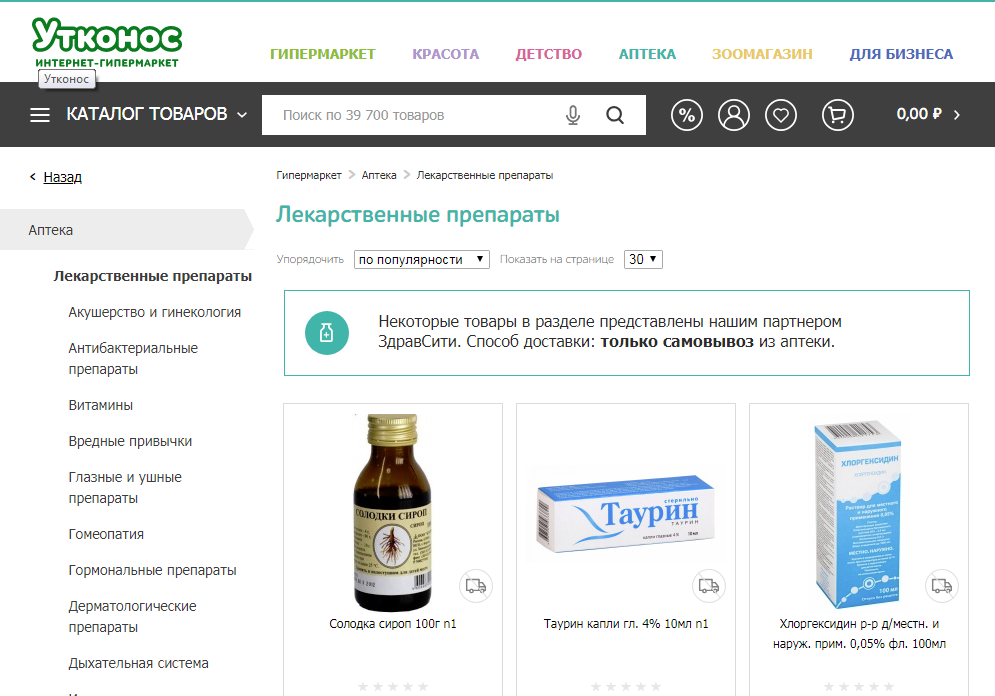This screenshot has width=995, height=696.
Task: Open Акушерство и гинекология category
Action: pos(155,312)
